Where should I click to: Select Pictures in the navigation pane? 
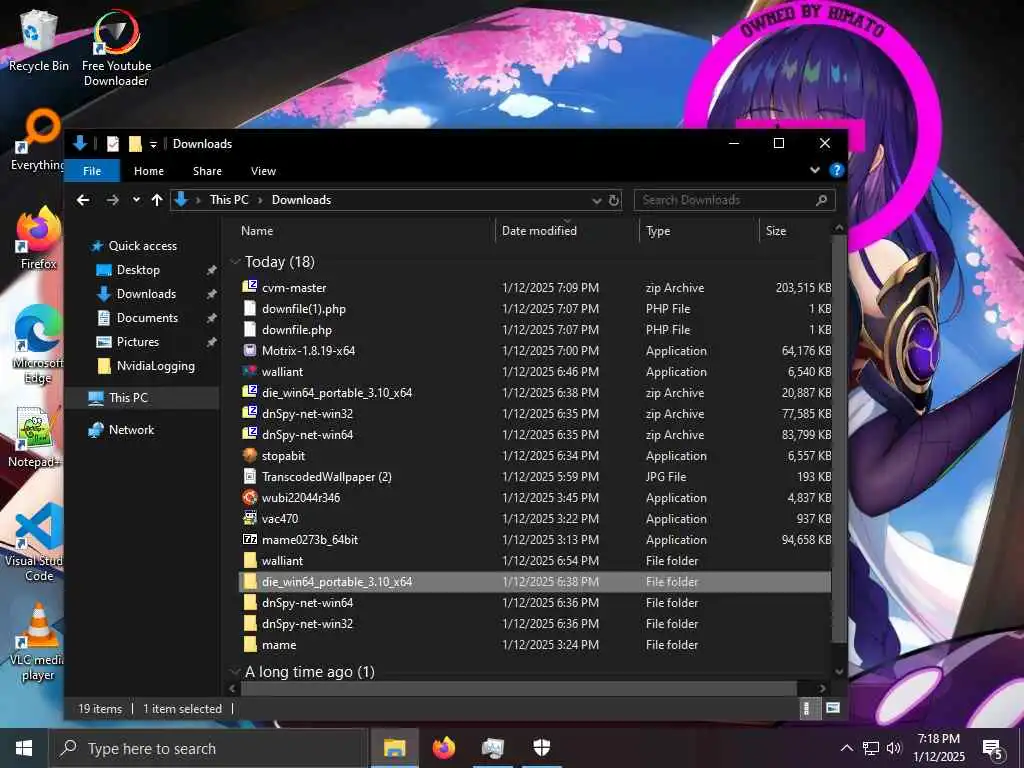(x=138, y=342)
